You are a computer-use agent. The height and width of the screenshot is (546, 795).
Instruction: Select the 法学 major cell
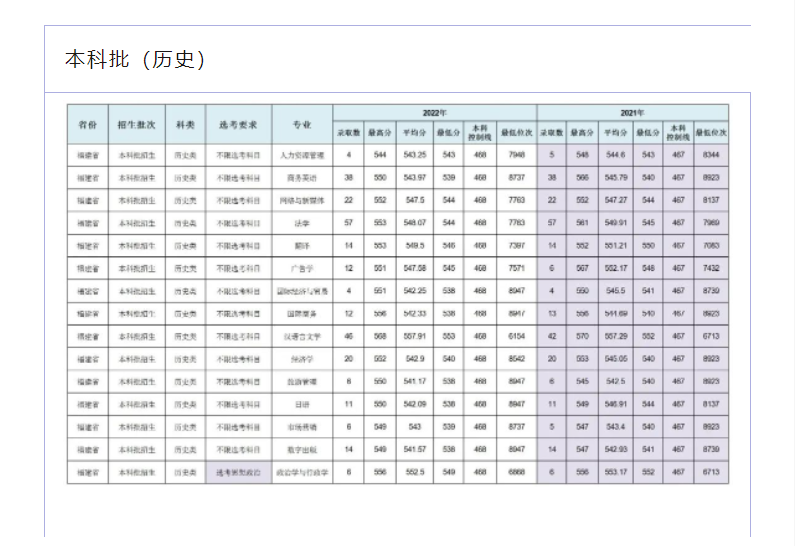pyautogui.click(x=302, y=223)
